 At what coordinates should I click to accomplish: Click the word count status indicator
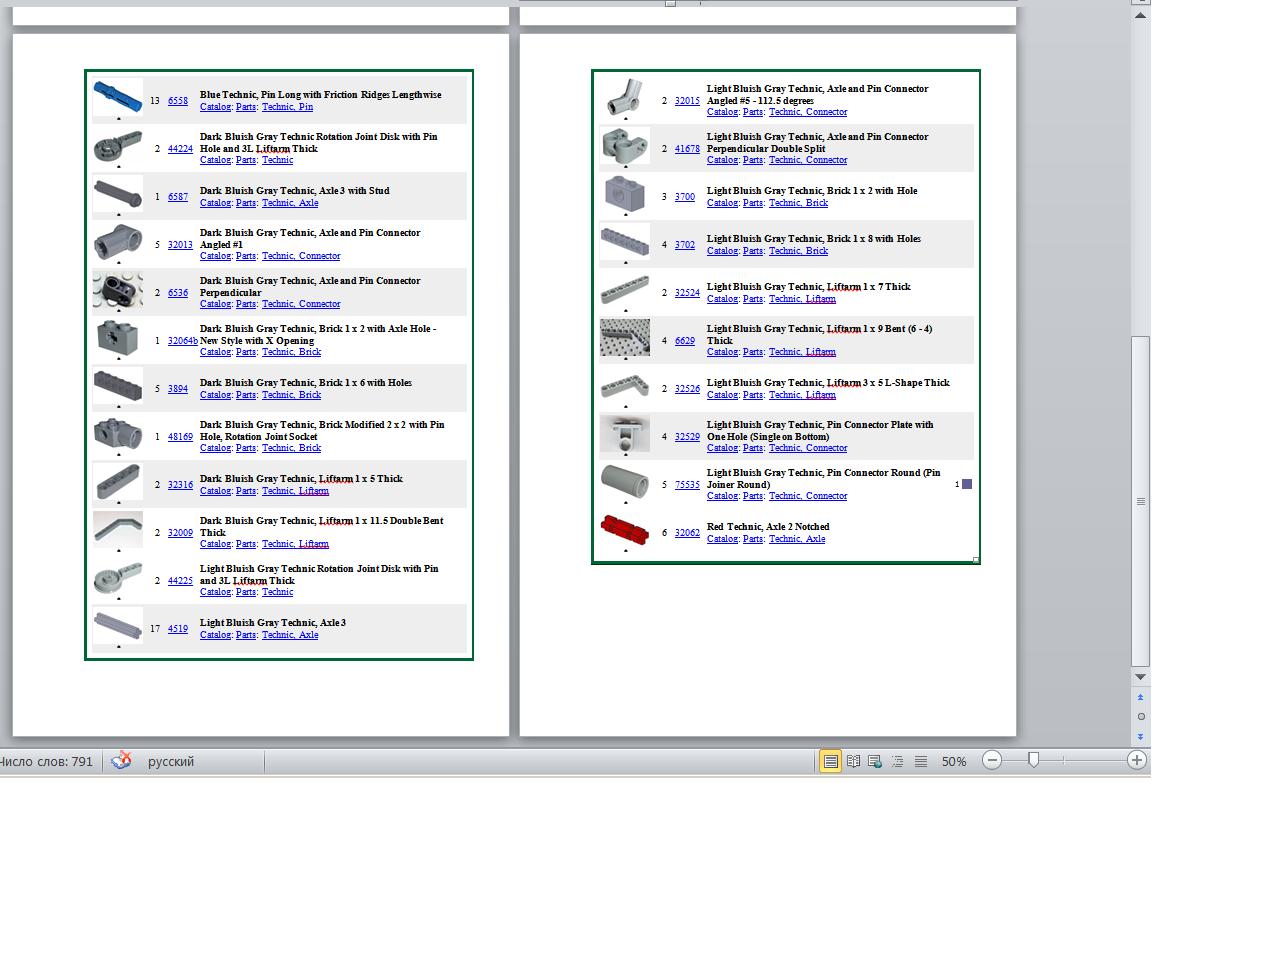pyautogui.click(x=47, y=761)
